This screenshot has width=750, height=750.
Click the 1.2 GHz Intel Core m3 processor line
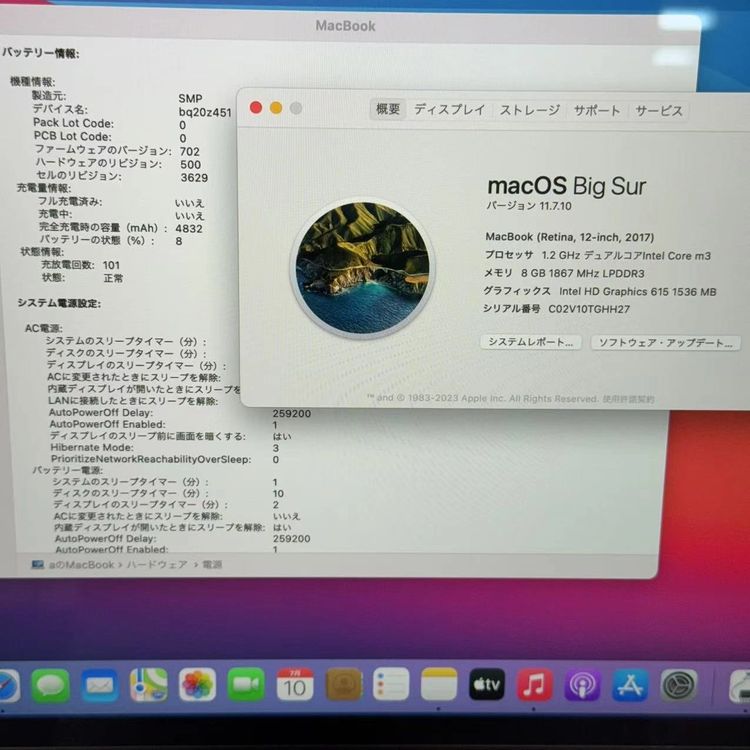(598, 255)
